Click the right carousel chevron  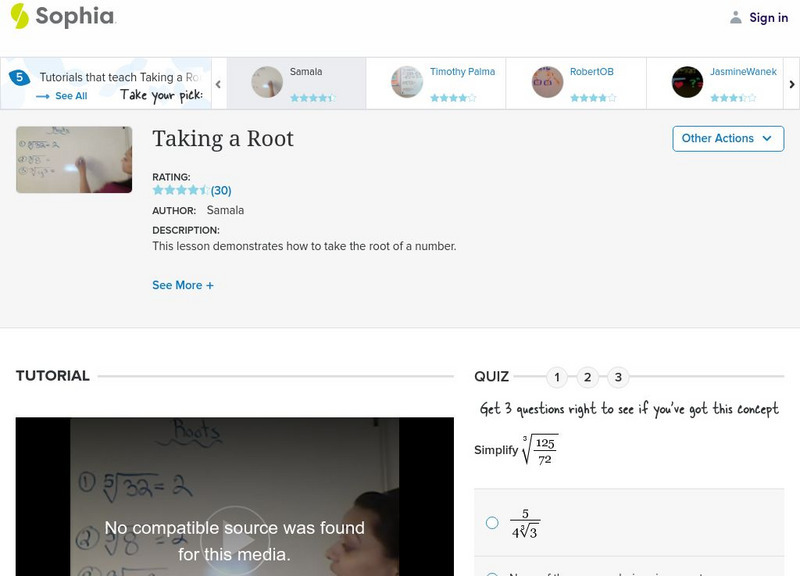click(x=790, y=83)
